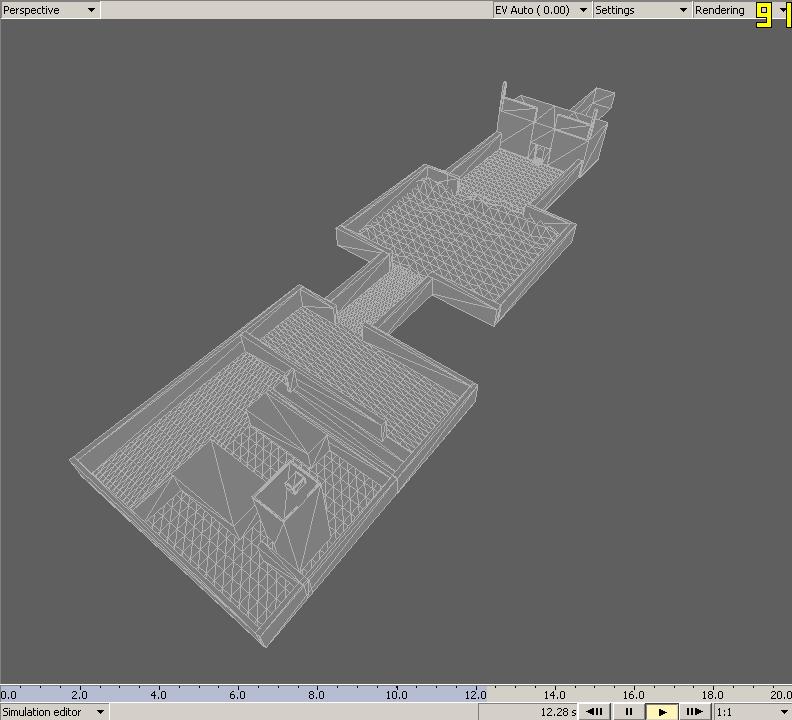Pause the simulation playback
792x720 pixels.
629,712
